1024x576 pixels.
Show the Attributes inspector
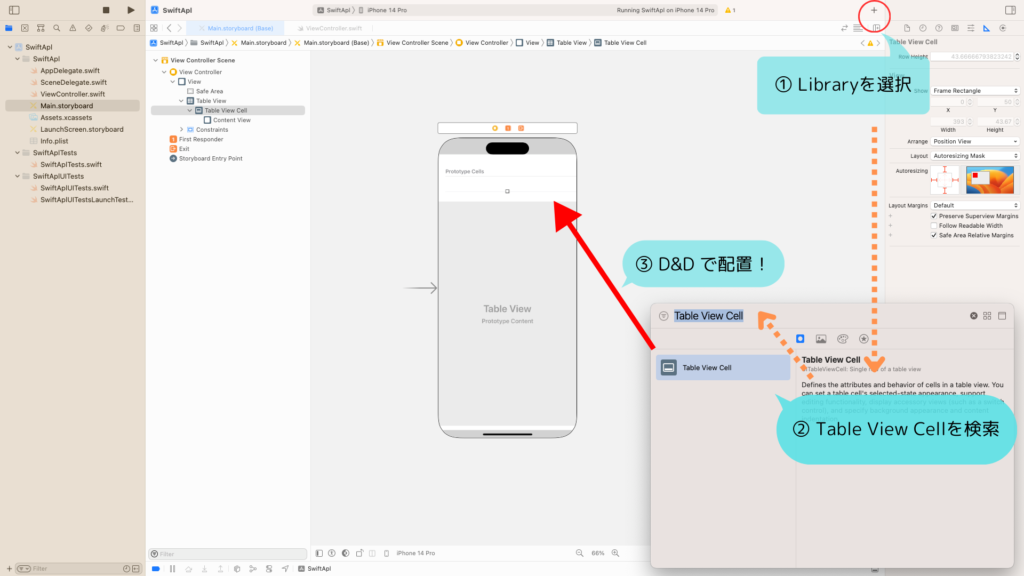(970, 28)
